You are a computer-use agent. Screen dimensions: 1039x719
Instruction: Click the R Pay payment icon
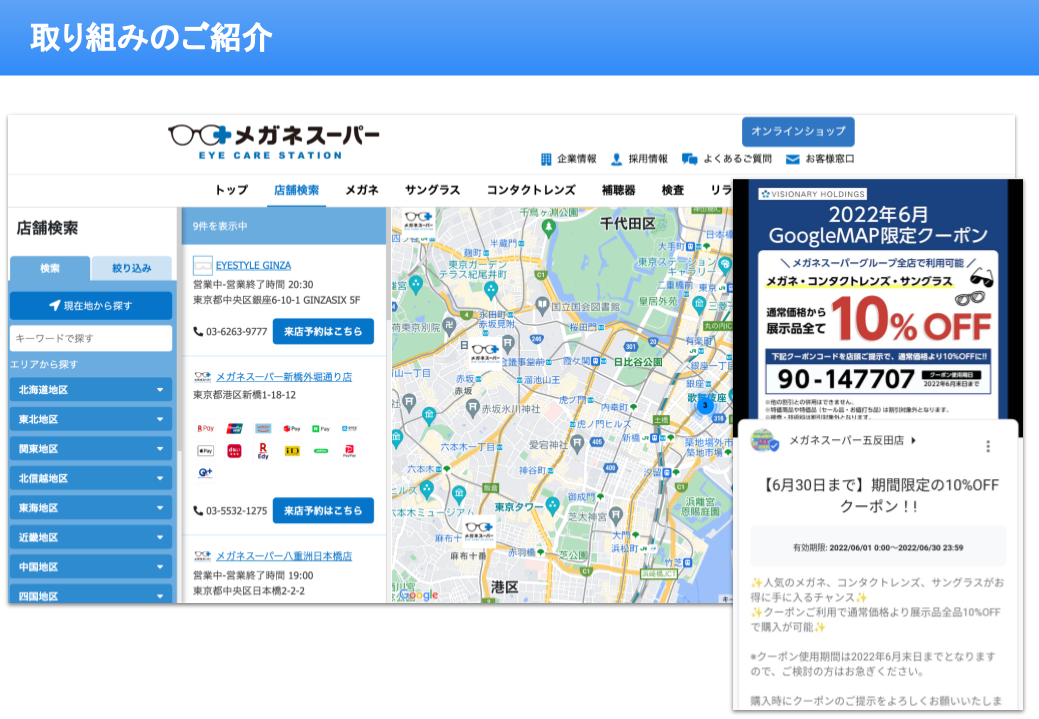pyautogui.click(x=205, y=429)
